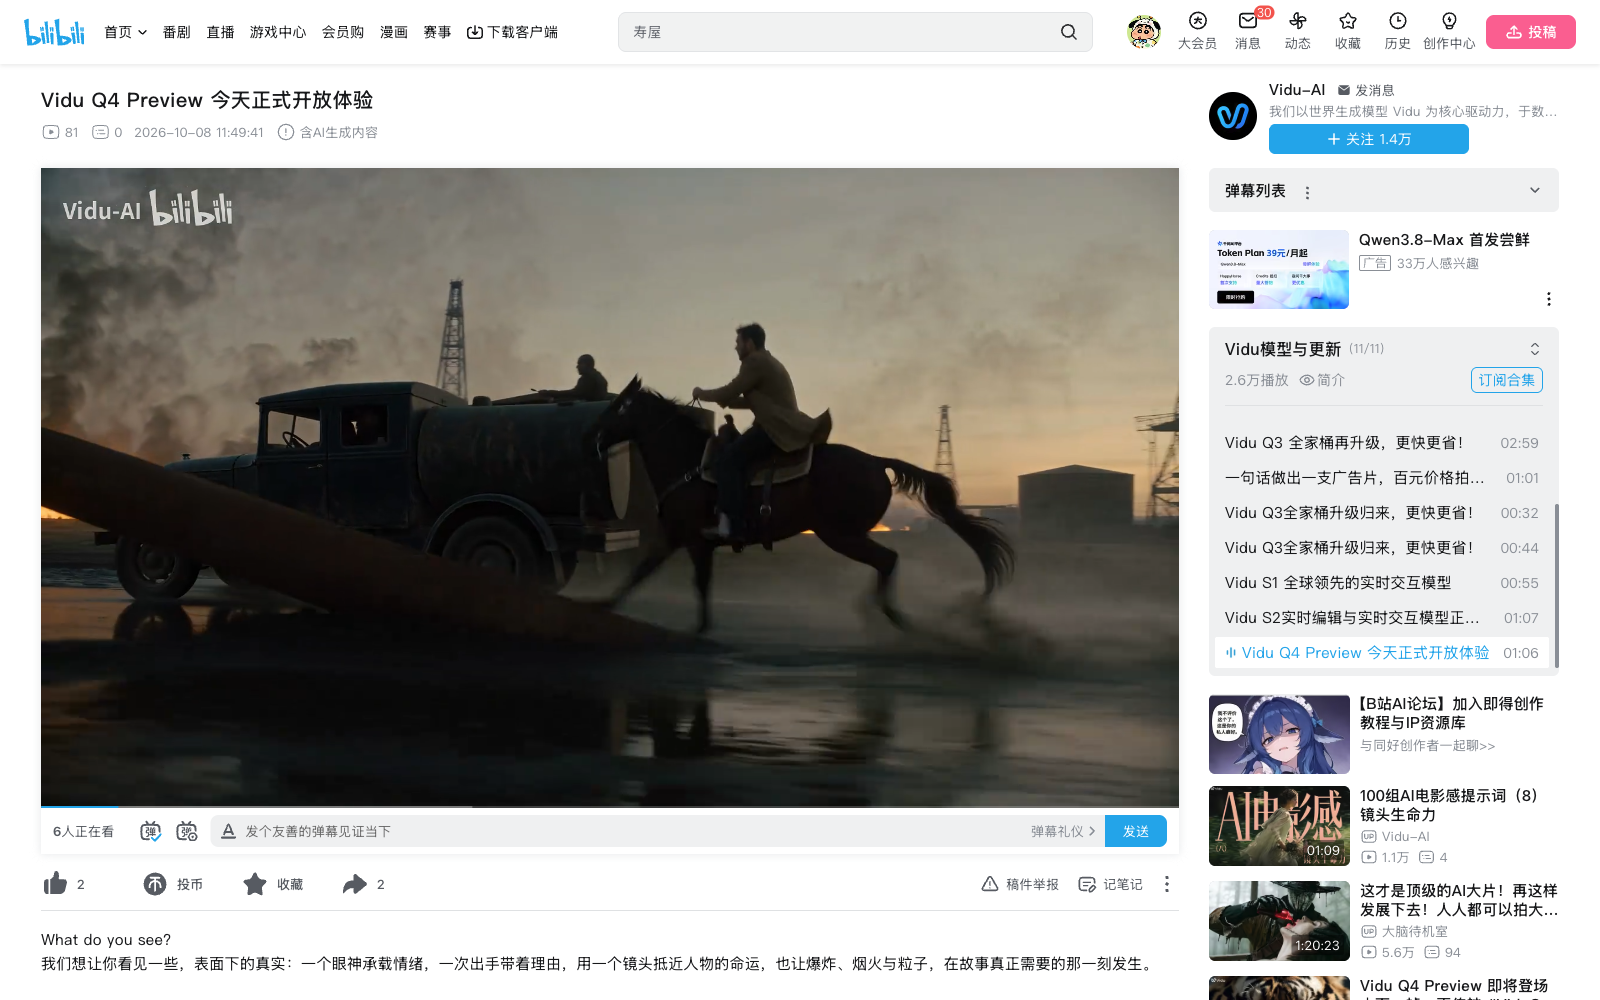This screenshot has width=1600, height=1000.
Task: Favorite video with 收藏 star icon
Action: tap(255, 884)
